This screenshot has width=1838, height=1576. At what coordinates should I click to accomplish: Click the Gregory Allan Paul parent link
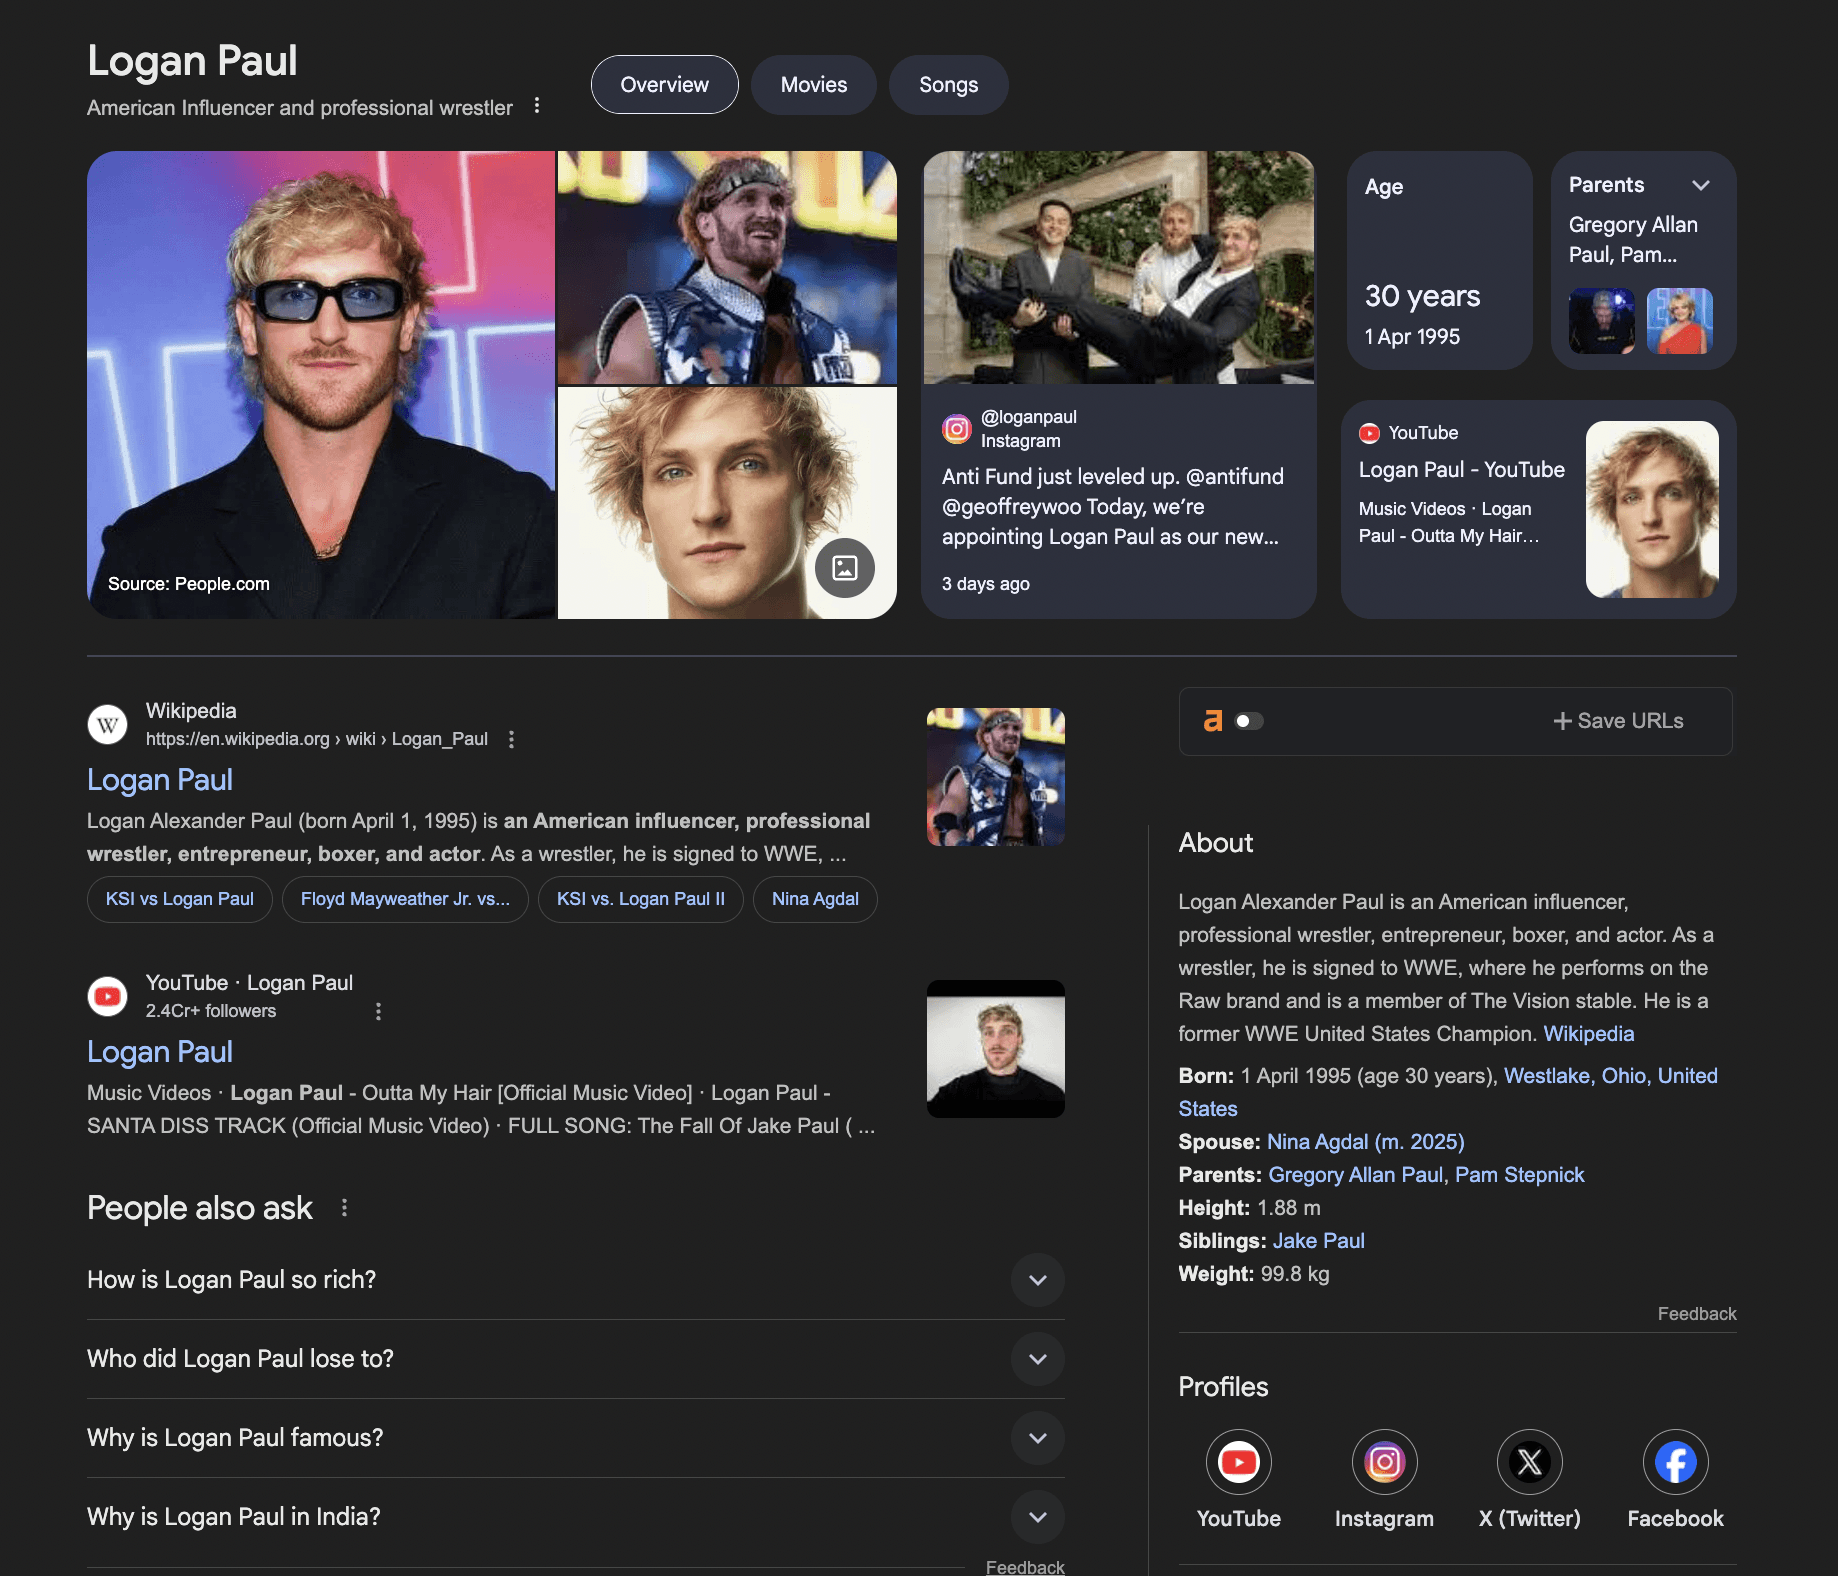tap(1355, 1175)
